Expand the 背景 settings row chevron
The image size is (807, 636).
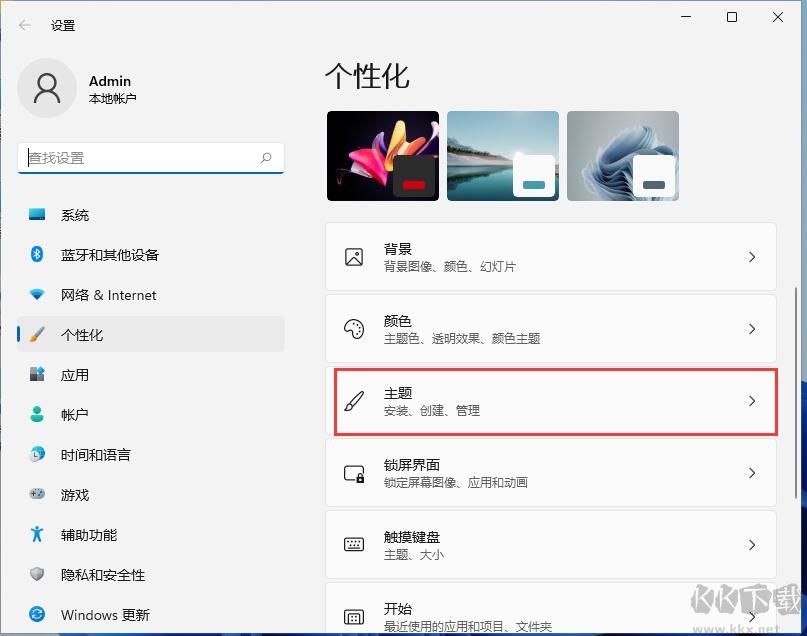click(x=752, y=256)
